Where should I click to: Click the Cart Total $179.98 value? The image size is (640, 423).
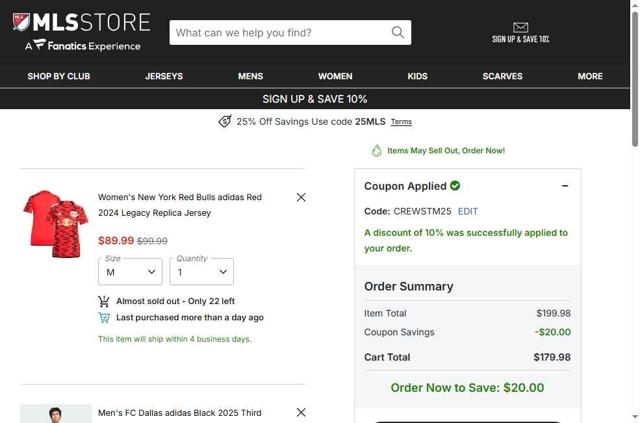click(552, 357)
